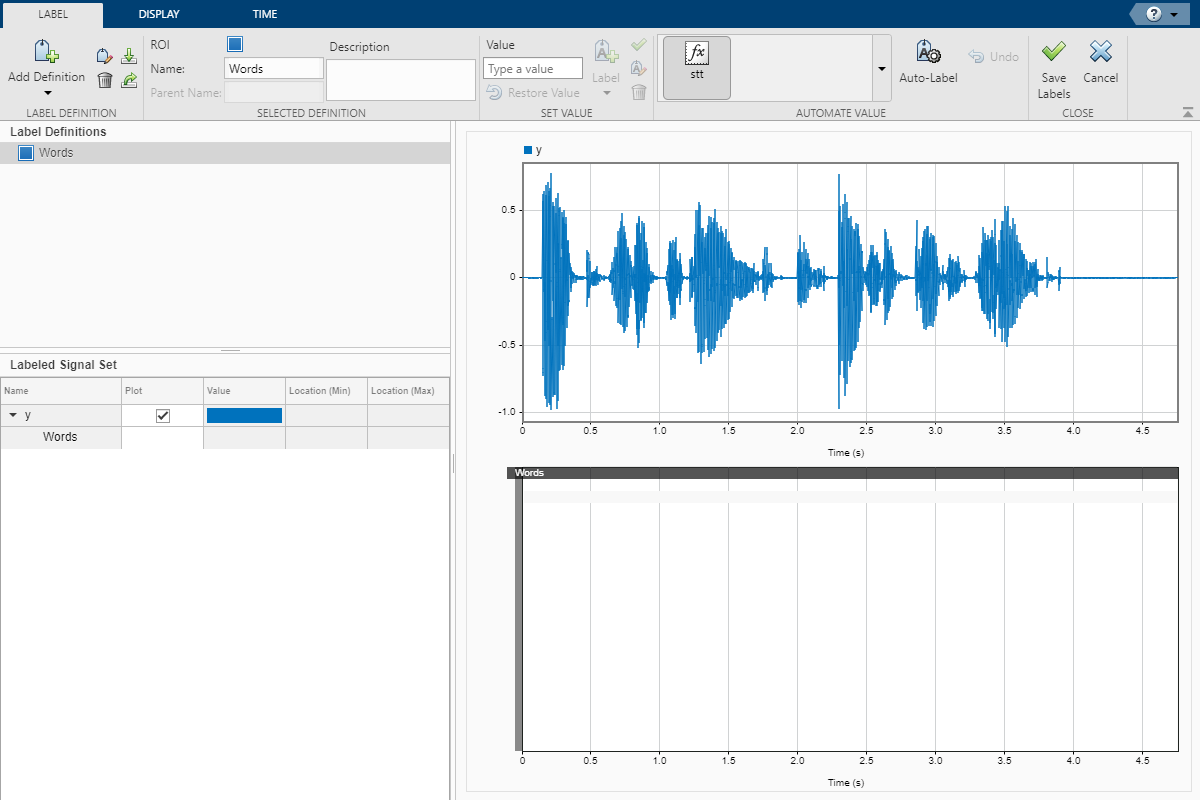Collapse the y signal tree row
Image resolution: width=1200 pixels, height=800 pixels.
12,415
